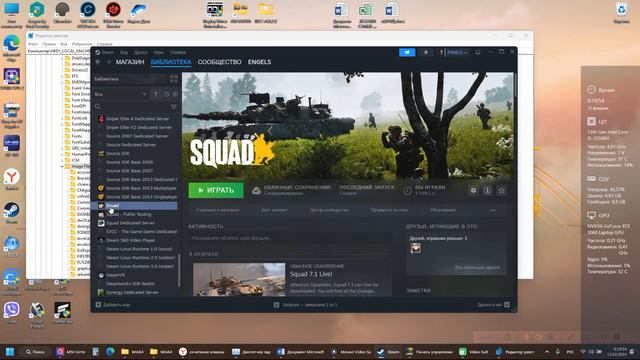Image resolution: width=640 pixels, height=360 pixels.
Task: Click Steam's forward navigation arrow
Action: tap(109, 62)
